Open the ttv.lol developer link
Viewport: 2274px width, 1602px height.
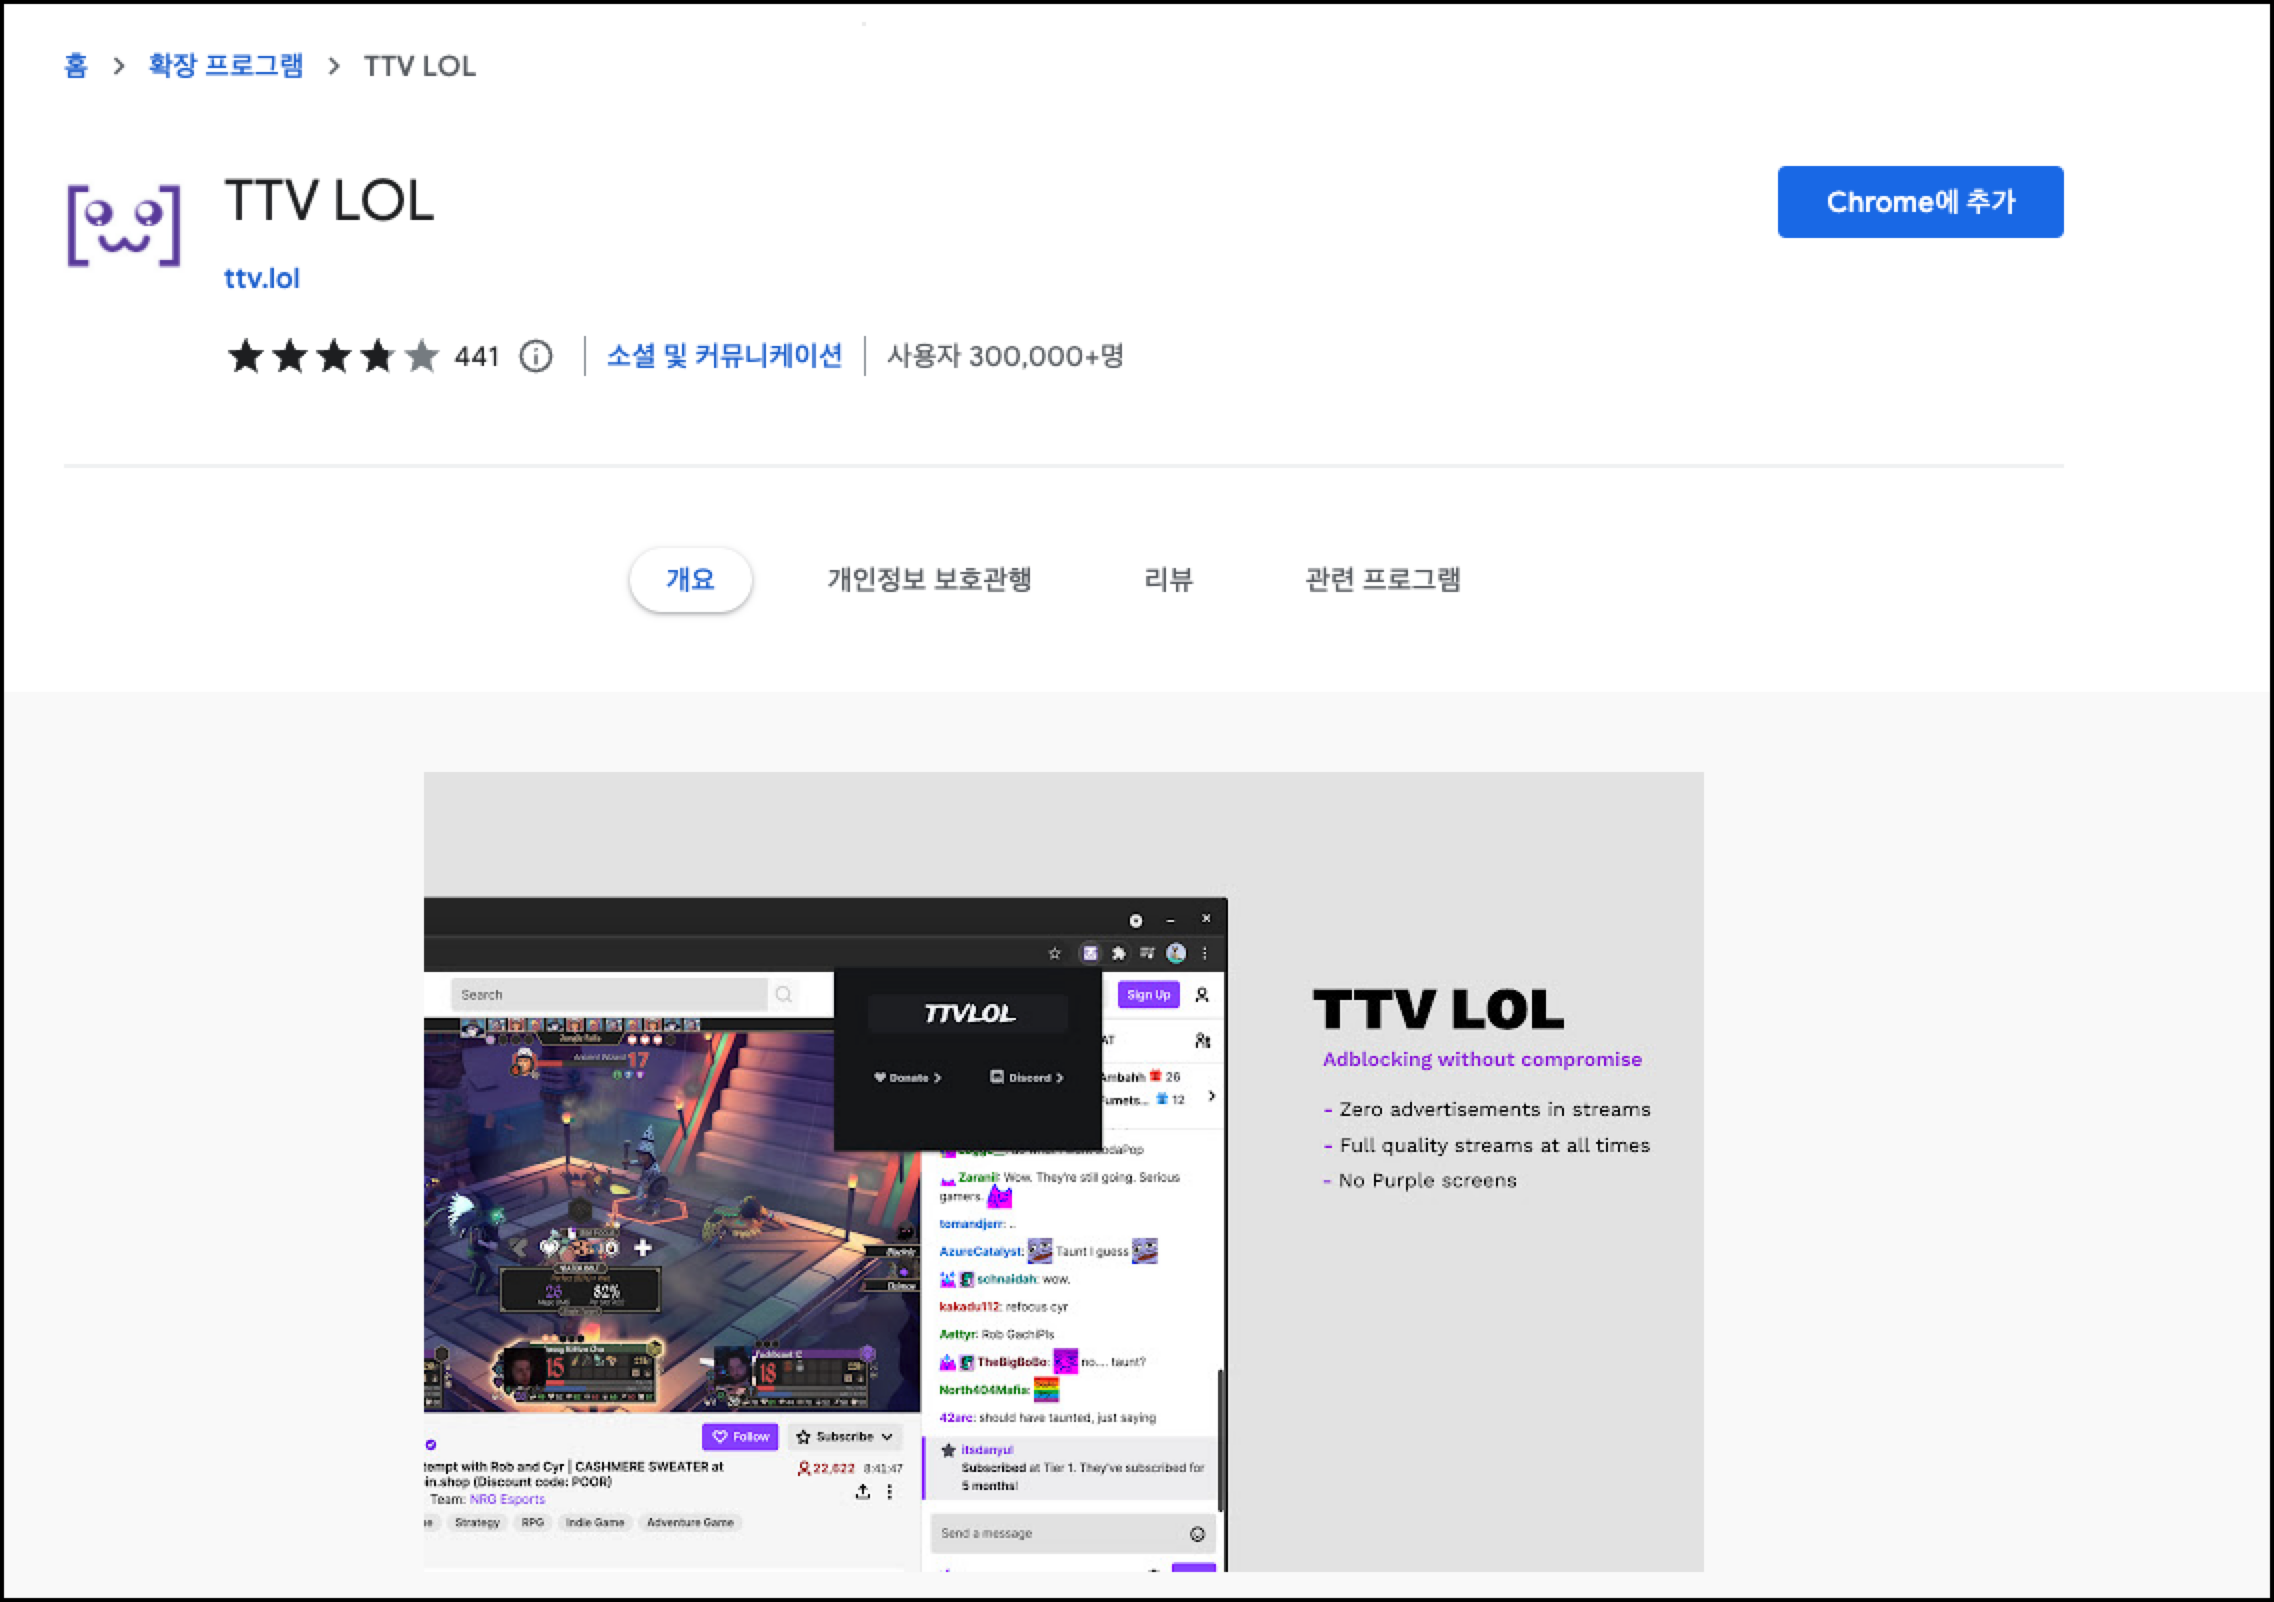point(261,277)
